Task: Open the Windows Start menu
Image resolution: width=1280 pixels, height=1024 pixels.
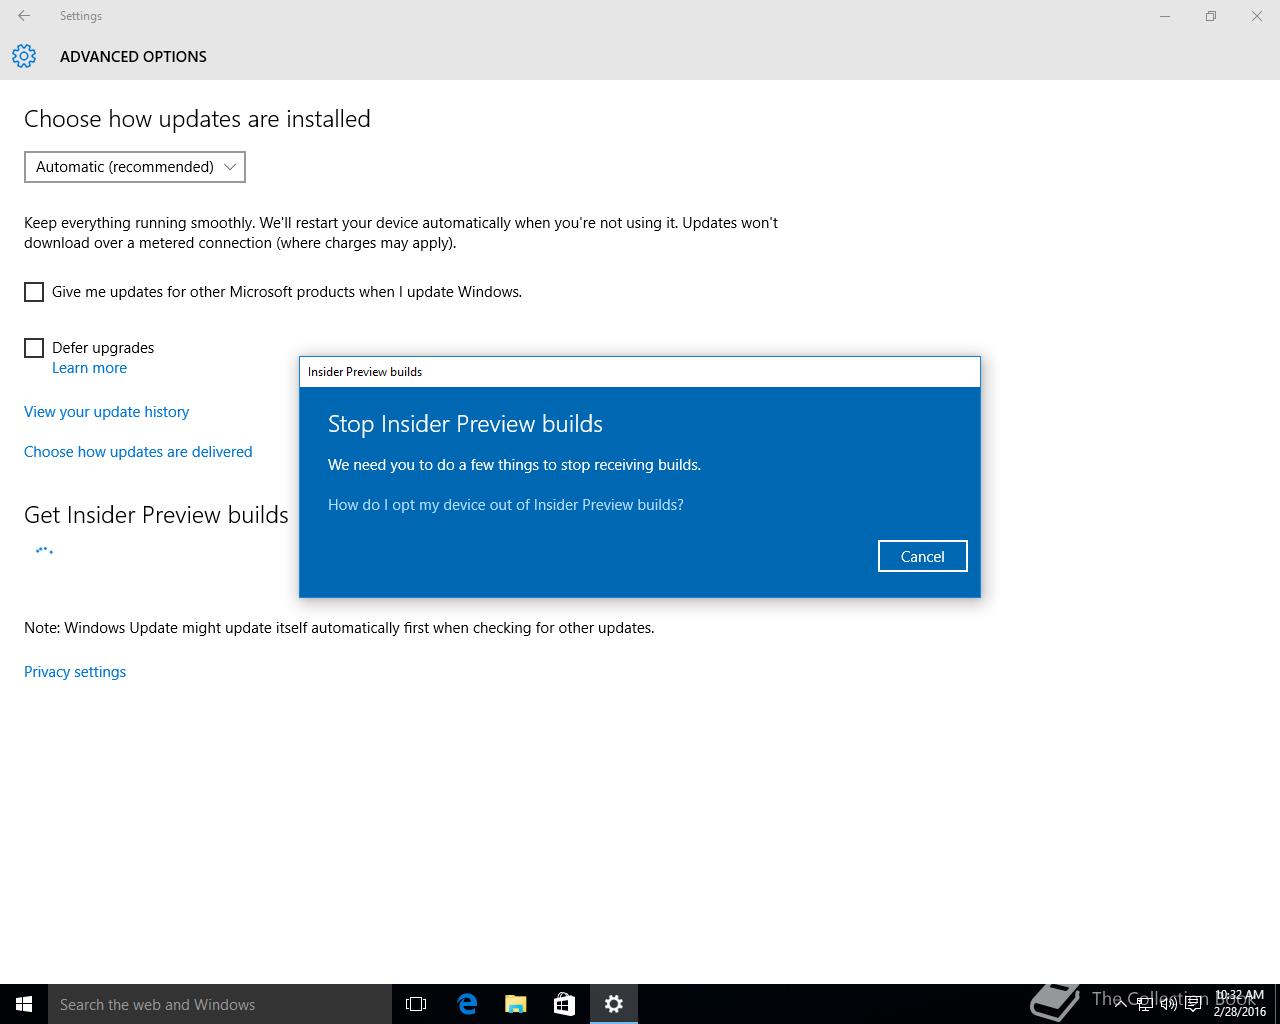Action: (x=24, y=1004)
